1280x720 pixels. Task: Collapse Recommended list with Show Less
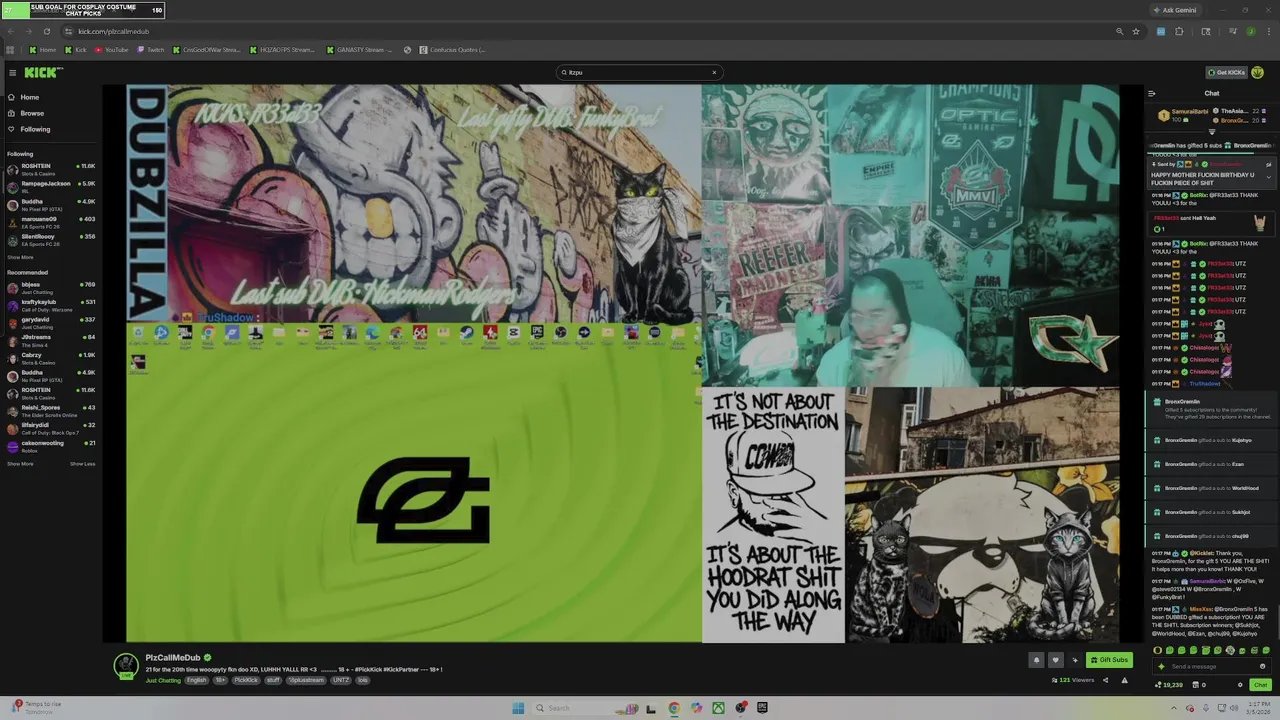(x=83, y=464)
